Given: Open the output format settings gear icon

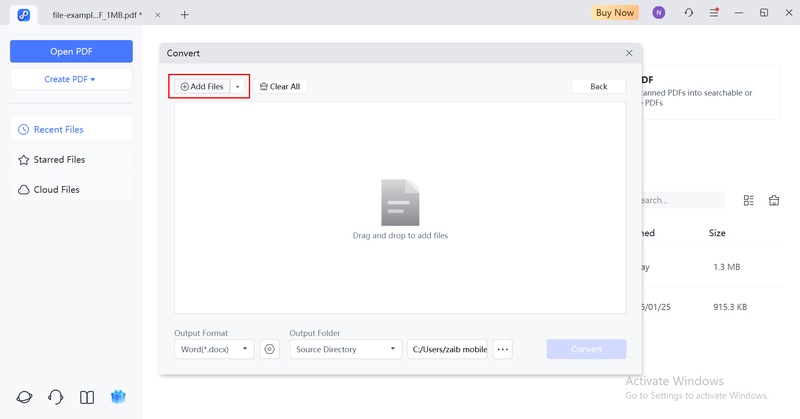Looking at the screenshot, I should 269,349.
